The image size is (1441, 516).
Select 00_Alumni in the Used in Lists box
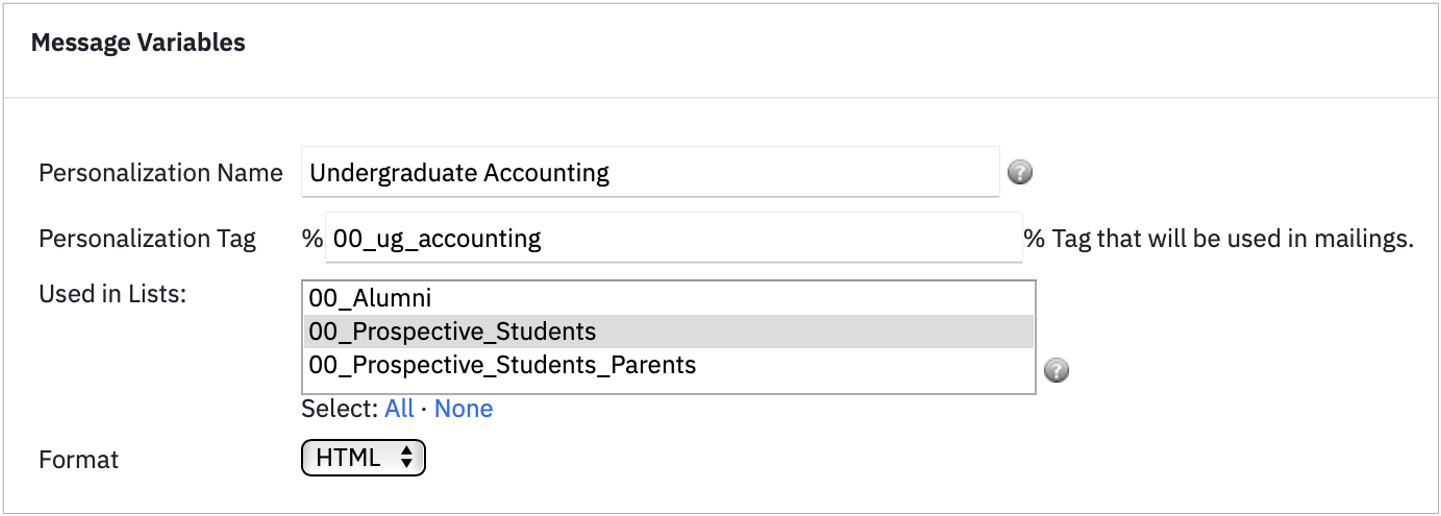point(668,298)
